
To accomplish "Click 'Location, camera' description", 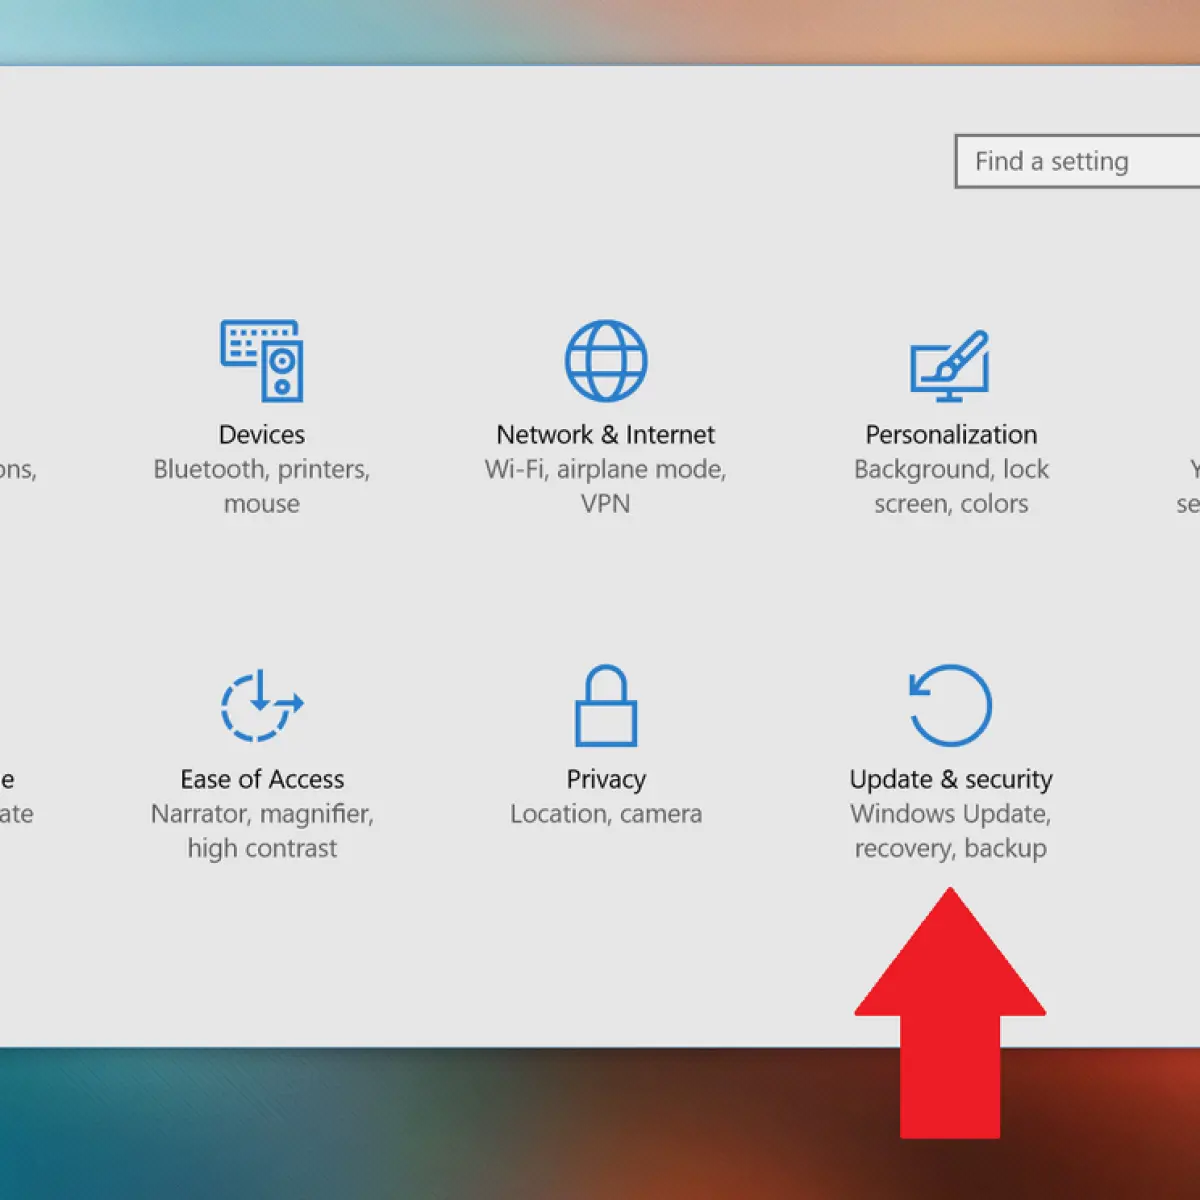I will coord(606,814).
